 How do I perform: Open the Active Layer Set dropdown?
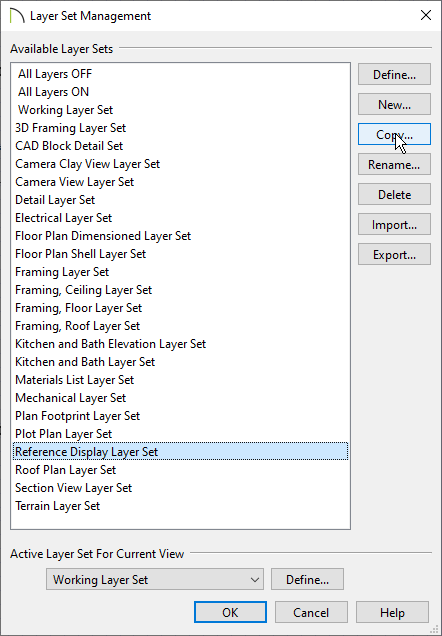tap(155, 579)
